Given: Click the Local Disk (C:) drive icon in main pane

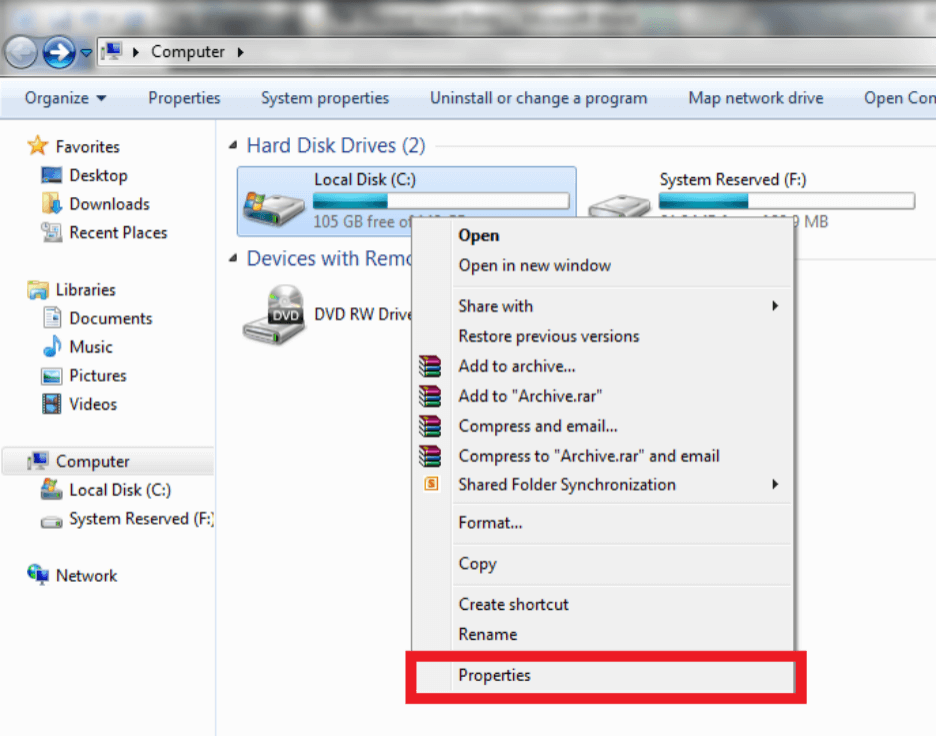Looking at the screenshot, I should click(273, 209).
